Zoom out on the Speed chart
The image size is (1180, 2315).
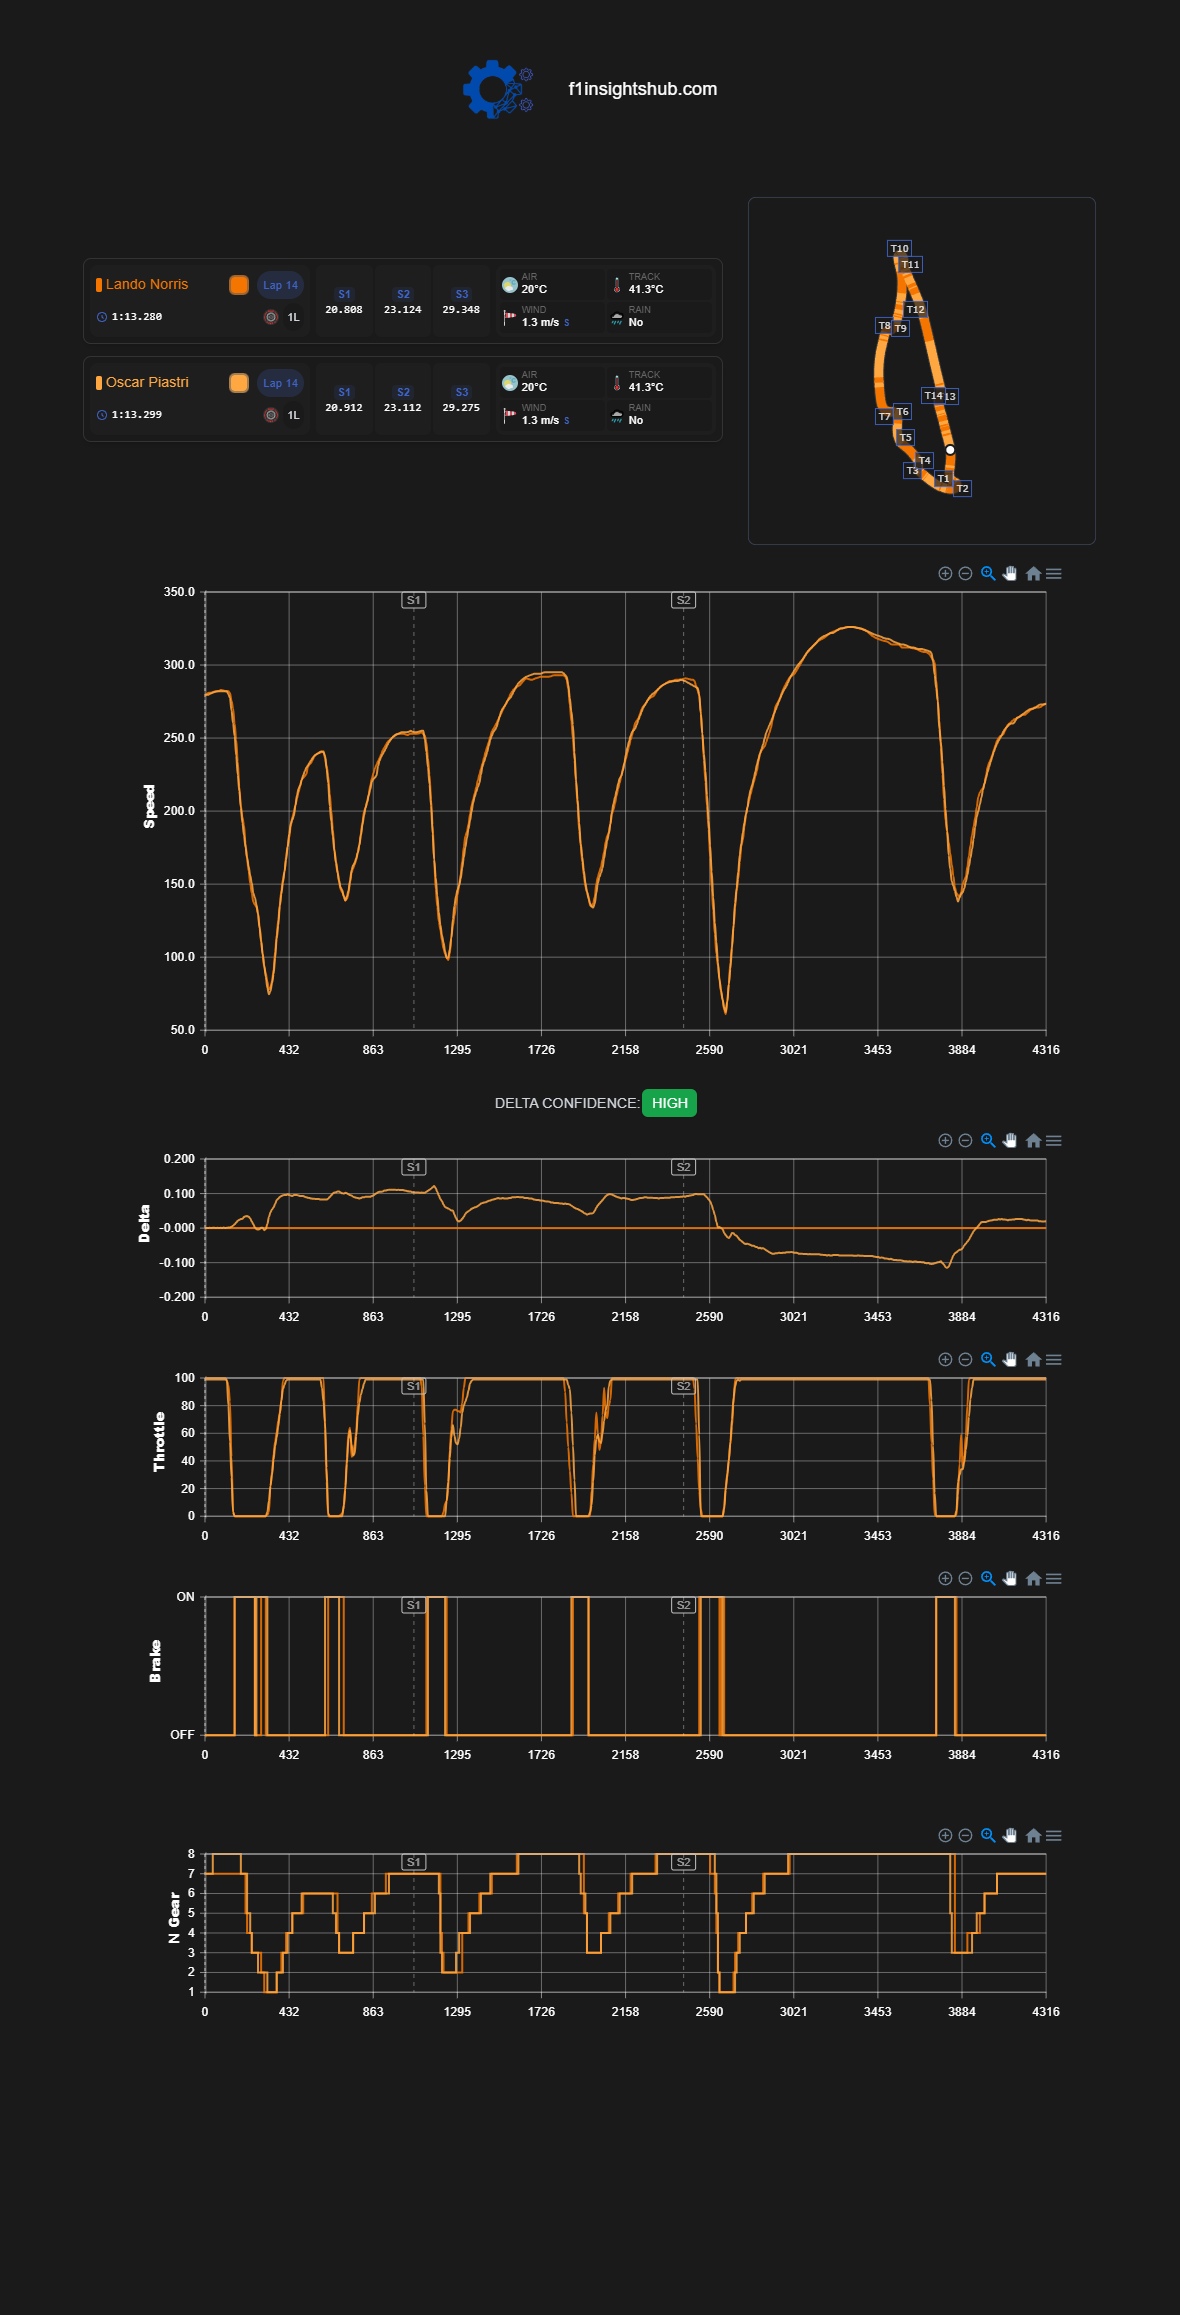965,573
